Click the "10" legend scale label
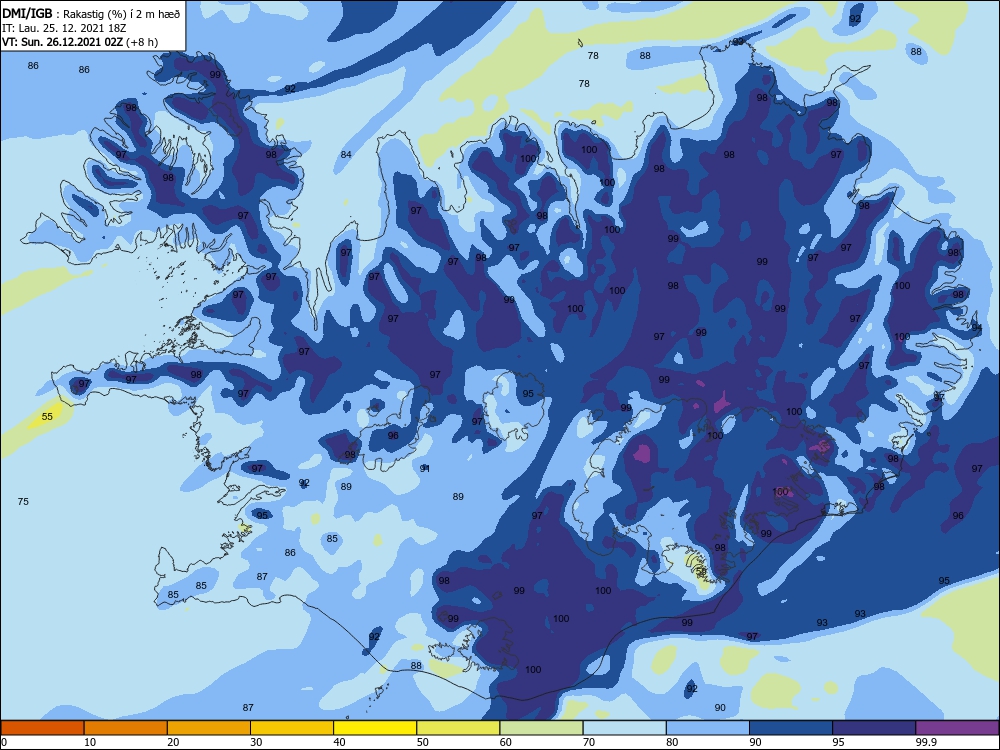Image resolution: width=1000 pixels, height=750 pixels. coord(90,742)
